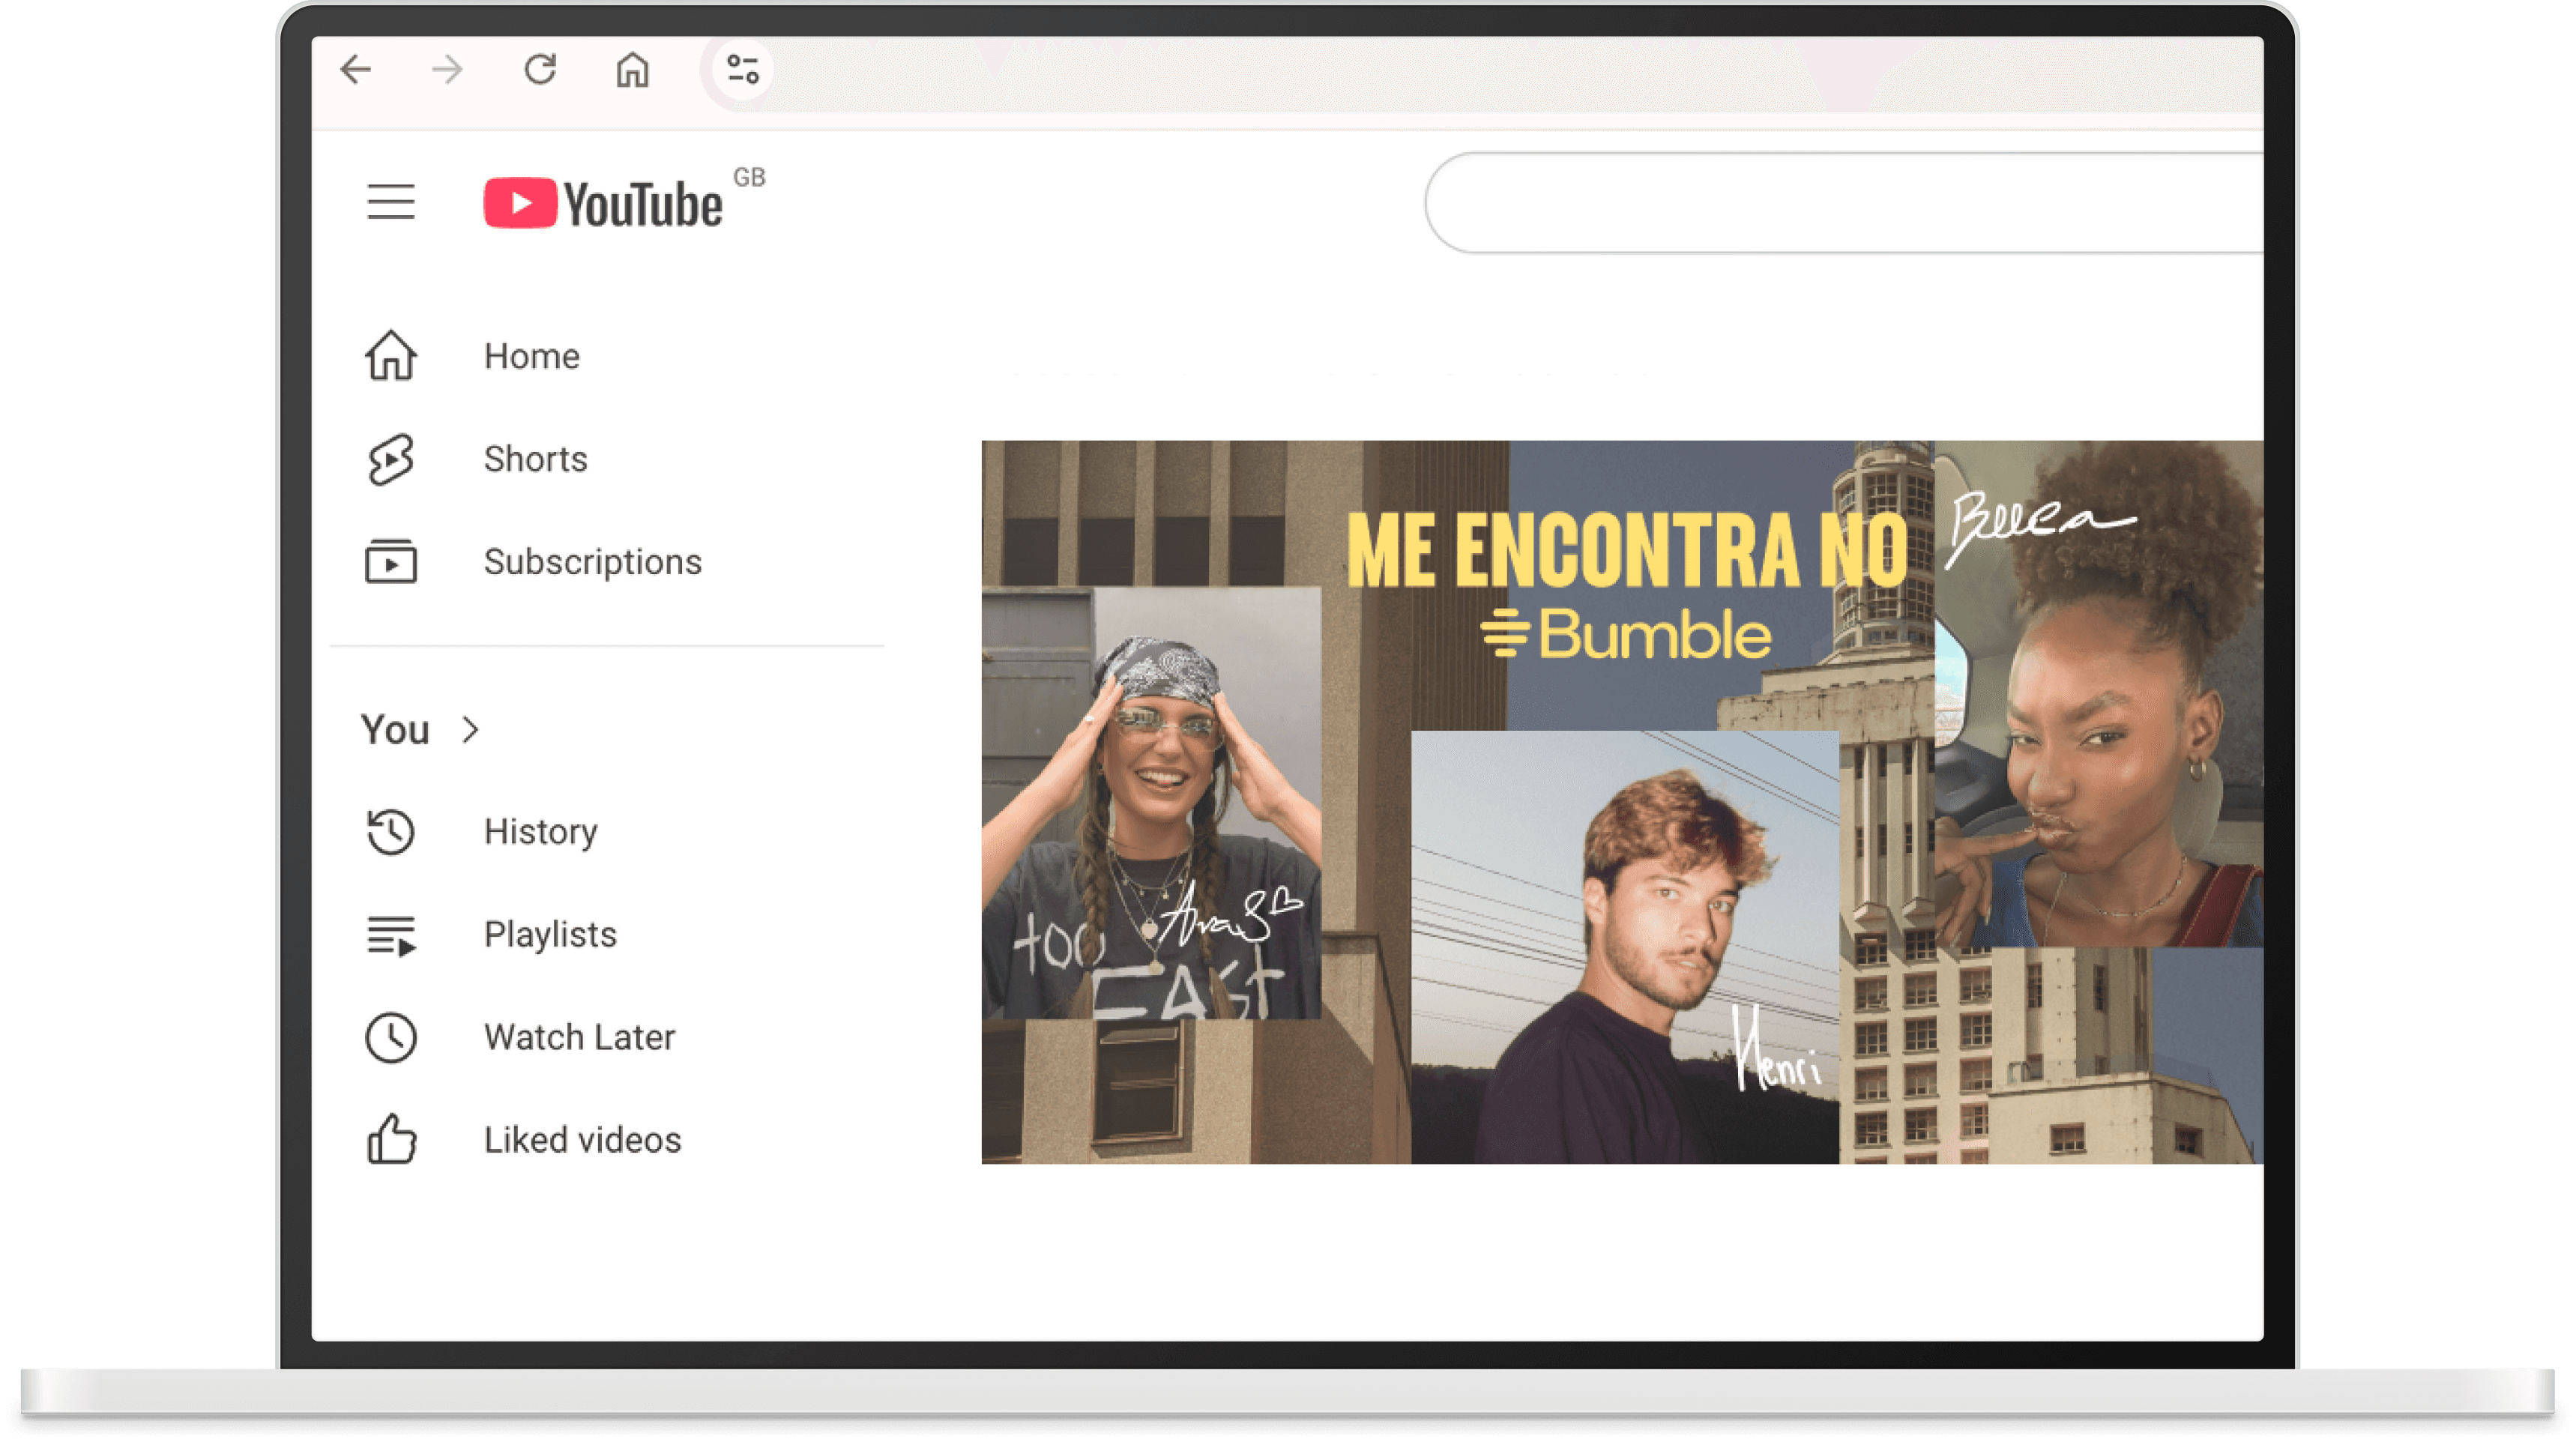Open the You section heading

click(x=395, y=730)
